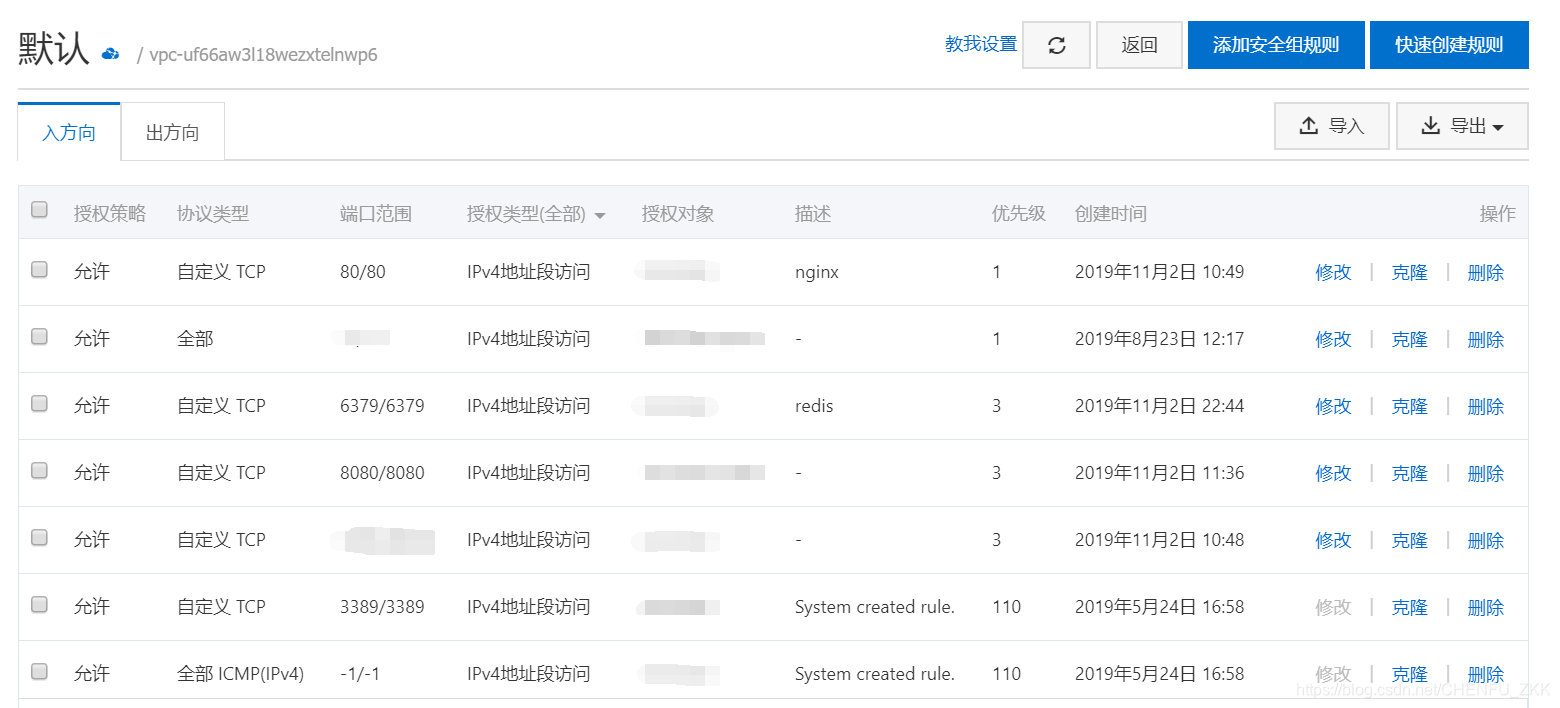
Task: Click the 6379/6379 port range cell
Action: (x=382, y=406)
